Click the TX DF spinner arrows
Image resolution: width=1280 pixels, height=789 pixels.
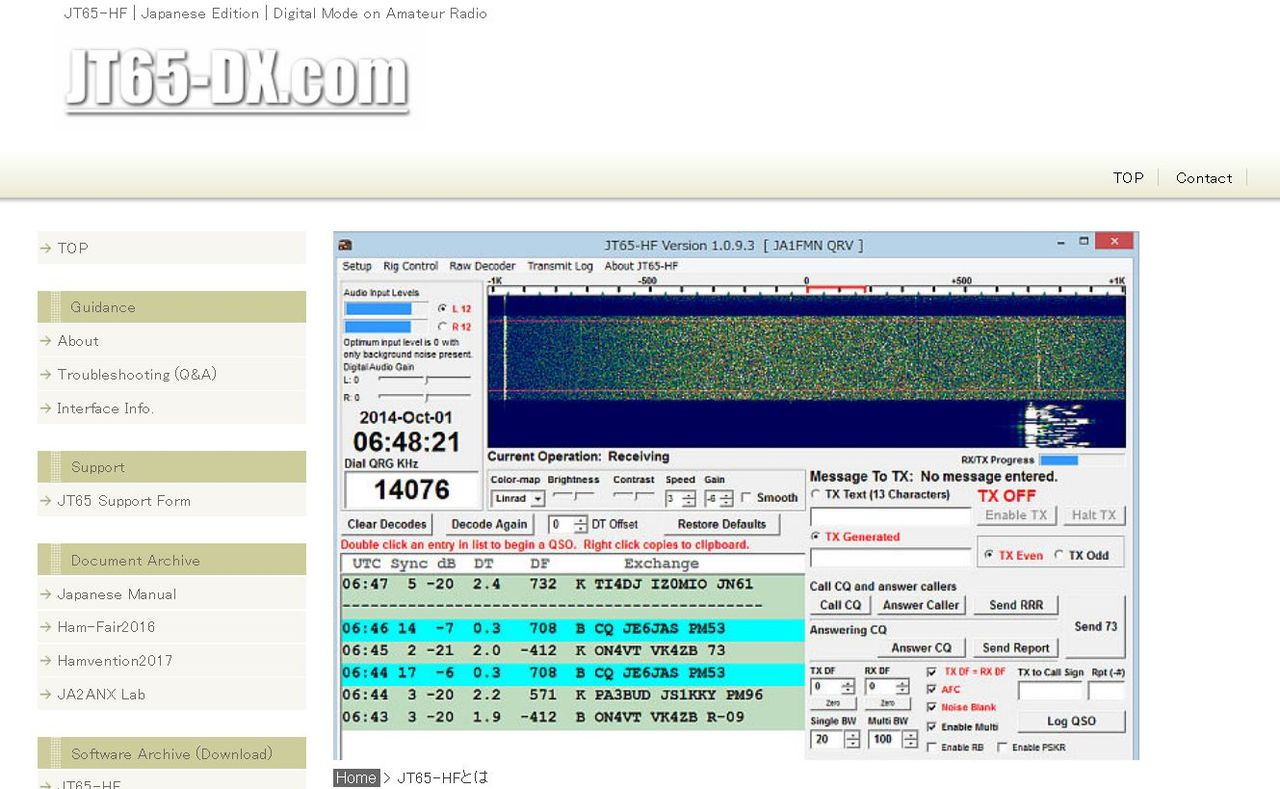click(x=848, y=687)
